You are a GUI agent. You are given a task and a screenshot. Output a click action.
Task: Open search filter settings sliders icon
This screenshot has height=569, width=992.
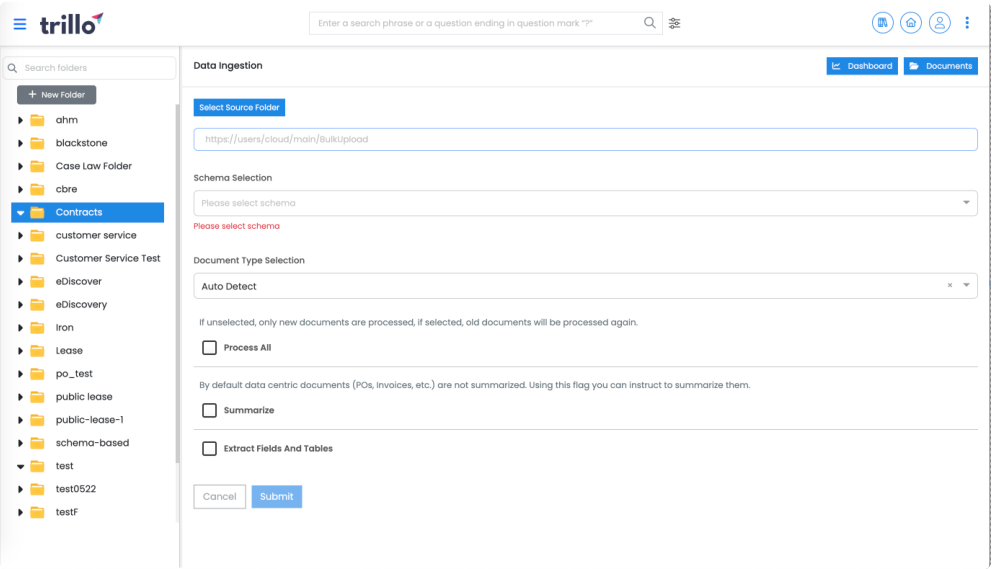pos(674,23)
